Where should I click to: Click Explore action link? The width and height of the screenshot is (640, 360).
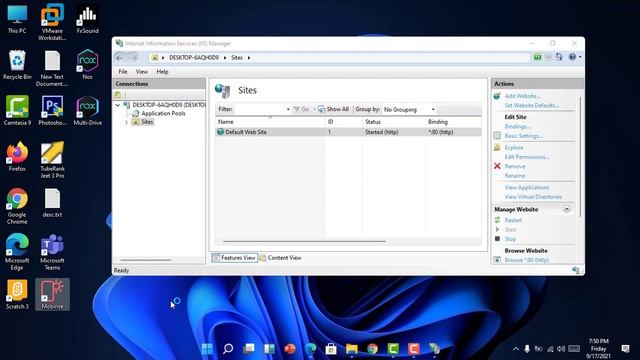(514, 147)
